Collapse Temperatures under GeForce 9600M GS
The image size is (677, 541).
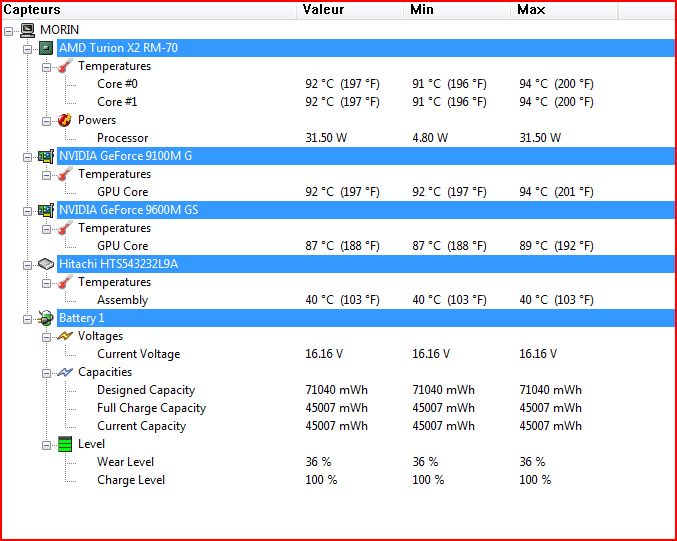pyautogui.click(x=46, y=229)
